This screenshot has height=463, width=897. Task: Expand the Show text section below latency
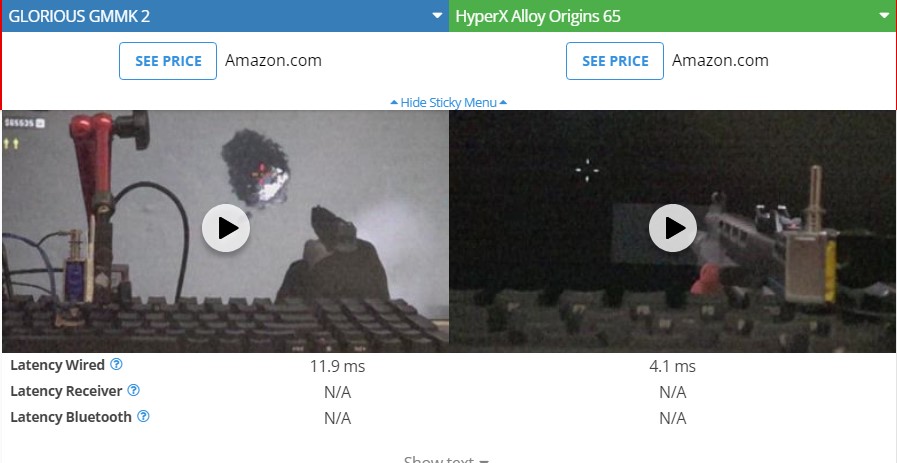point(447,459)
